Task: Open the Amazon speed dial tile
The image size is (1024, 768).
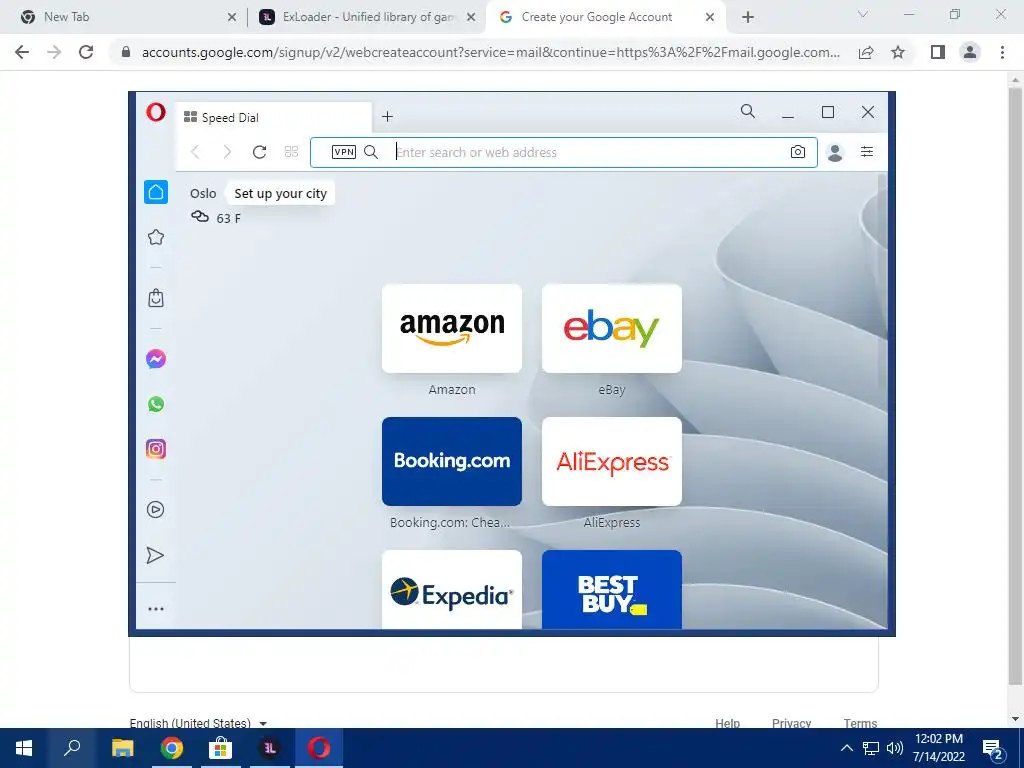Action: click(452, 328)
